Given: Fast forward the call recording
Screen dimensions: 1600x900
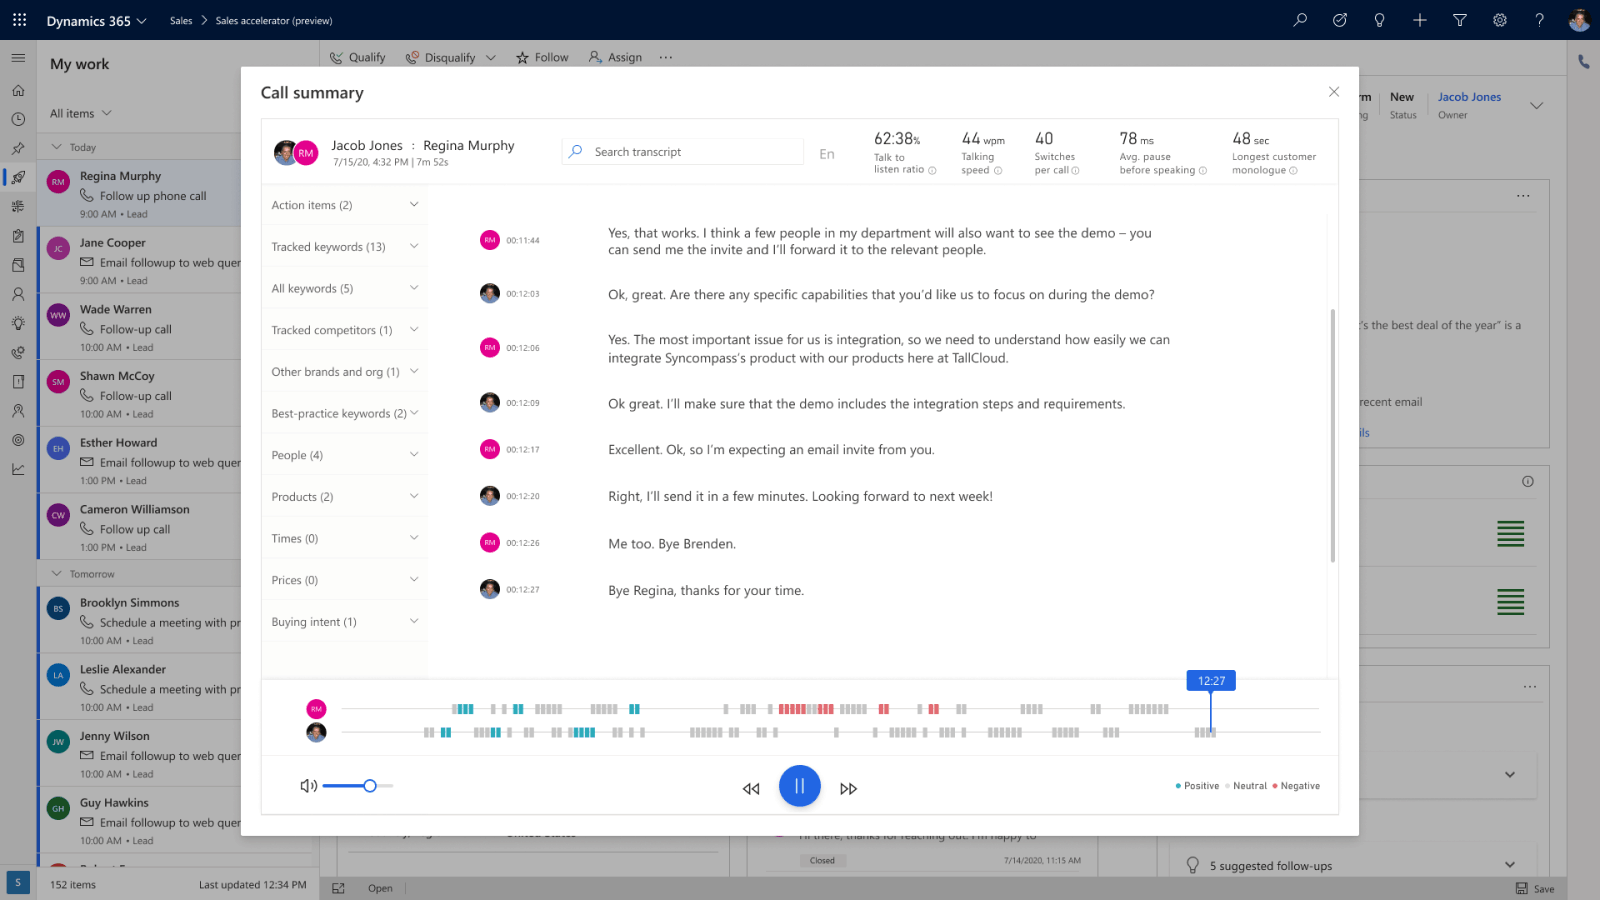Looking at the screenshot, I should pyautogui.click(x=849, y=788).
